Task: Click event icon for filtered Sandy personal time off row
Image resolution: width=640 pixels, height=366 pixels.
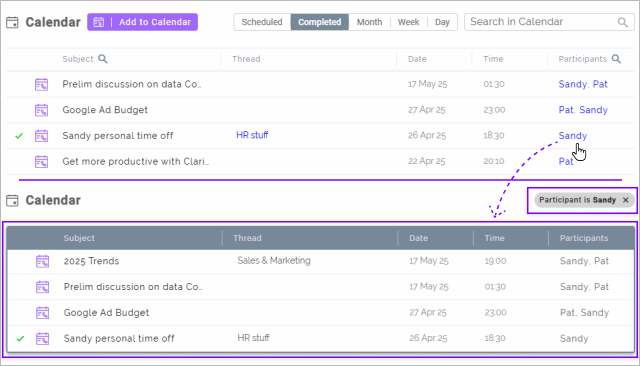Action: (42, 339)
